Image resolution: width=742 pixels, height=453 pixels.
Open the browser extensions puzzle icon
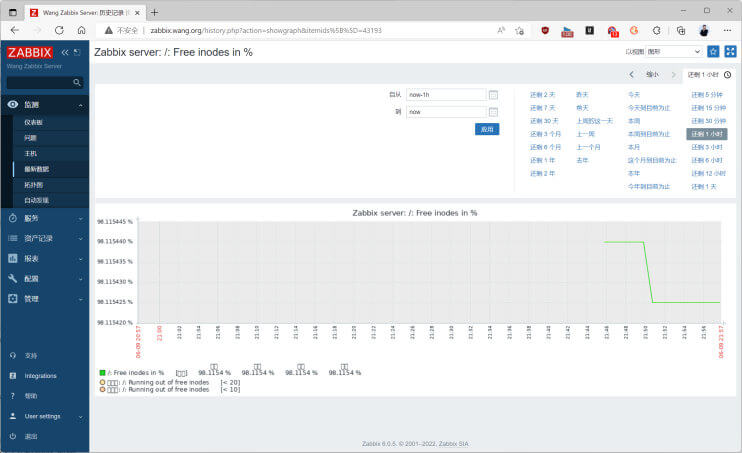(656, 30)
